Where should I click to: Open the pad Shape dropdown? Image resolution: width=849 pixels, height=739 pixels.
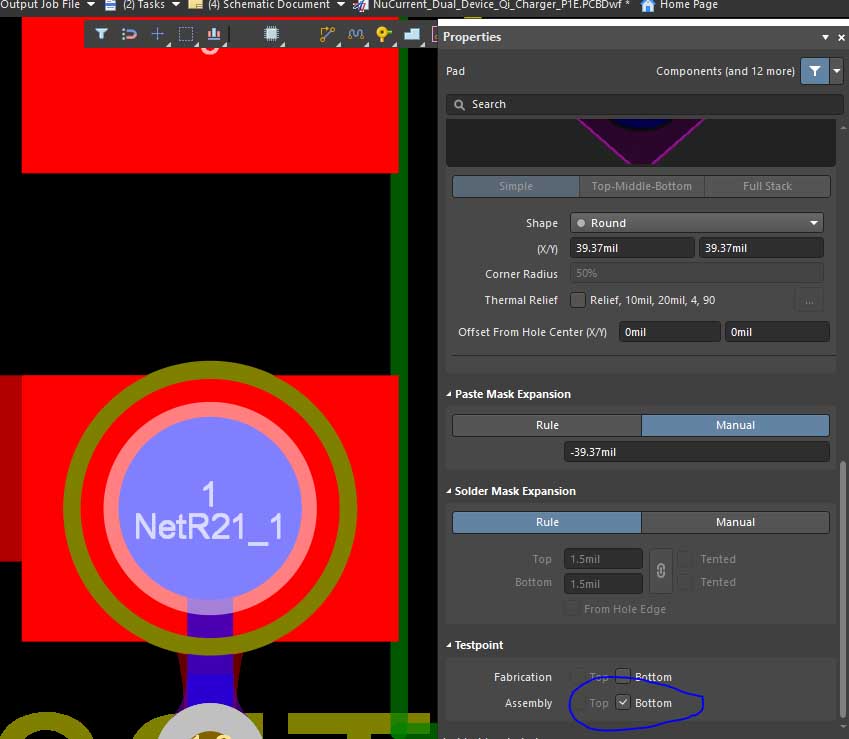pos(697,223)
